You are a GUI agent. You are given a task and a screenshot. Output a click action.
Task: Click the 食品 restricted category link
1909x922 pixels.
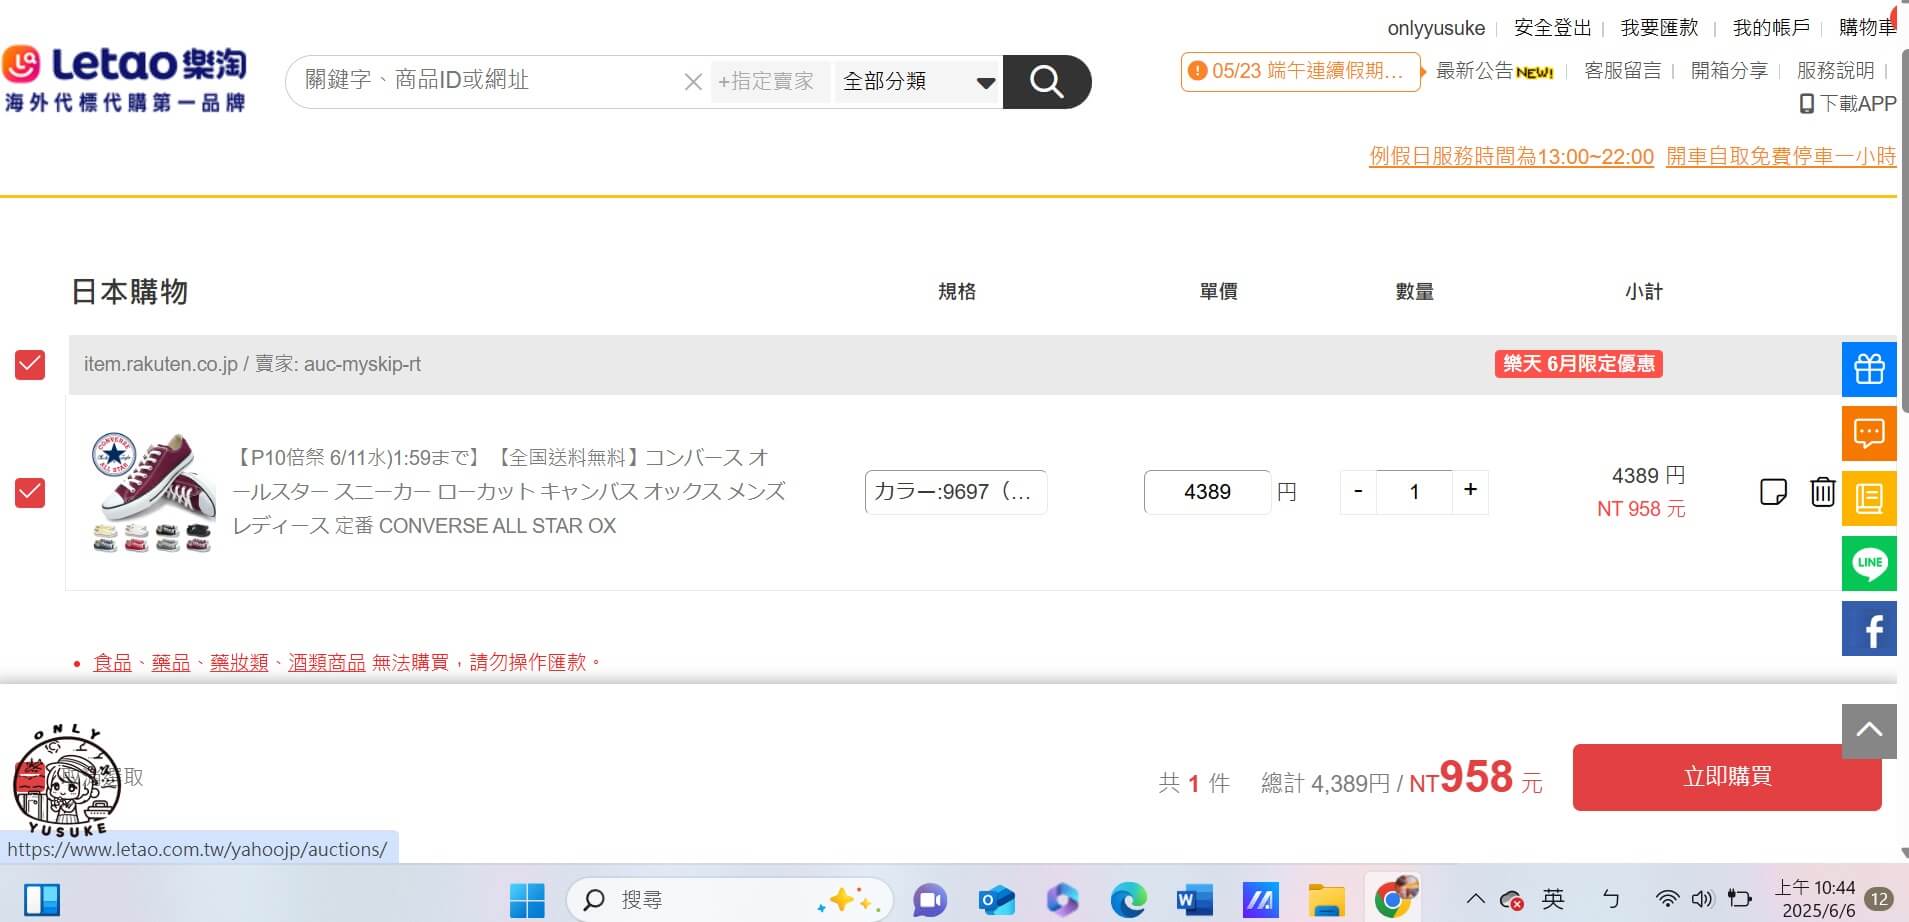point(112,662)
